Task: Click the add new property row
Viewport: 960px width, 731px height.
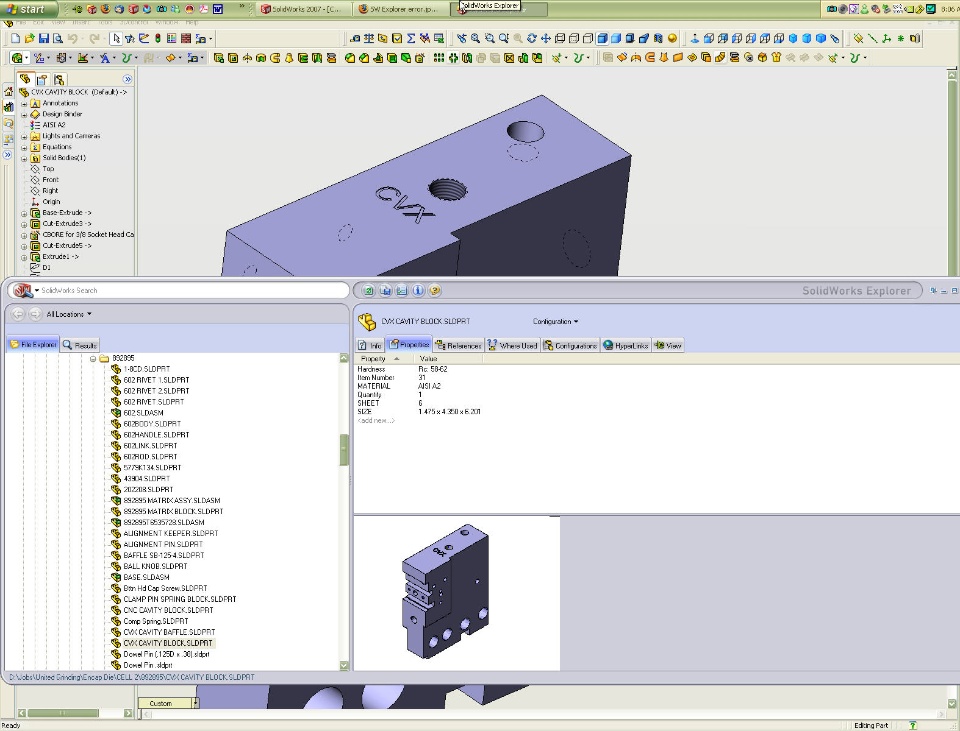Action: pyautogui.click(x=376, y=421)
